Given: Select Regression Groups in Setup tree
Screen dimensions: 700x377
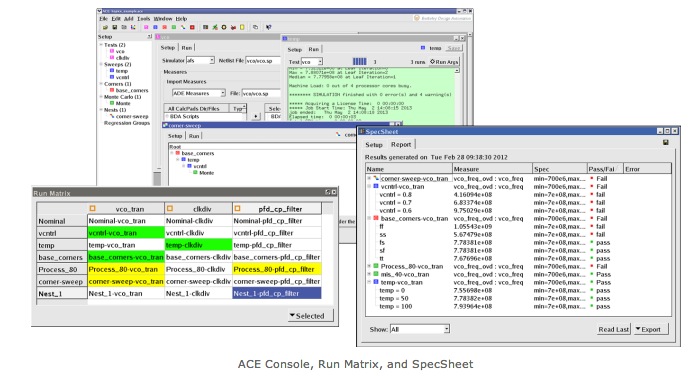Looking at the screenshot, I should coord(127,123).
